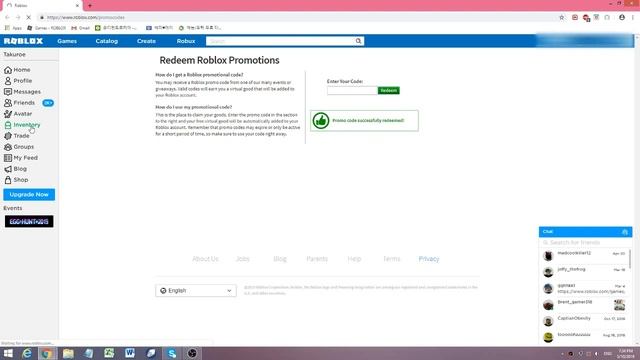Click the green Redeem button
The width and height of the screenshot is (640, 360).
(x=389, y=91)
